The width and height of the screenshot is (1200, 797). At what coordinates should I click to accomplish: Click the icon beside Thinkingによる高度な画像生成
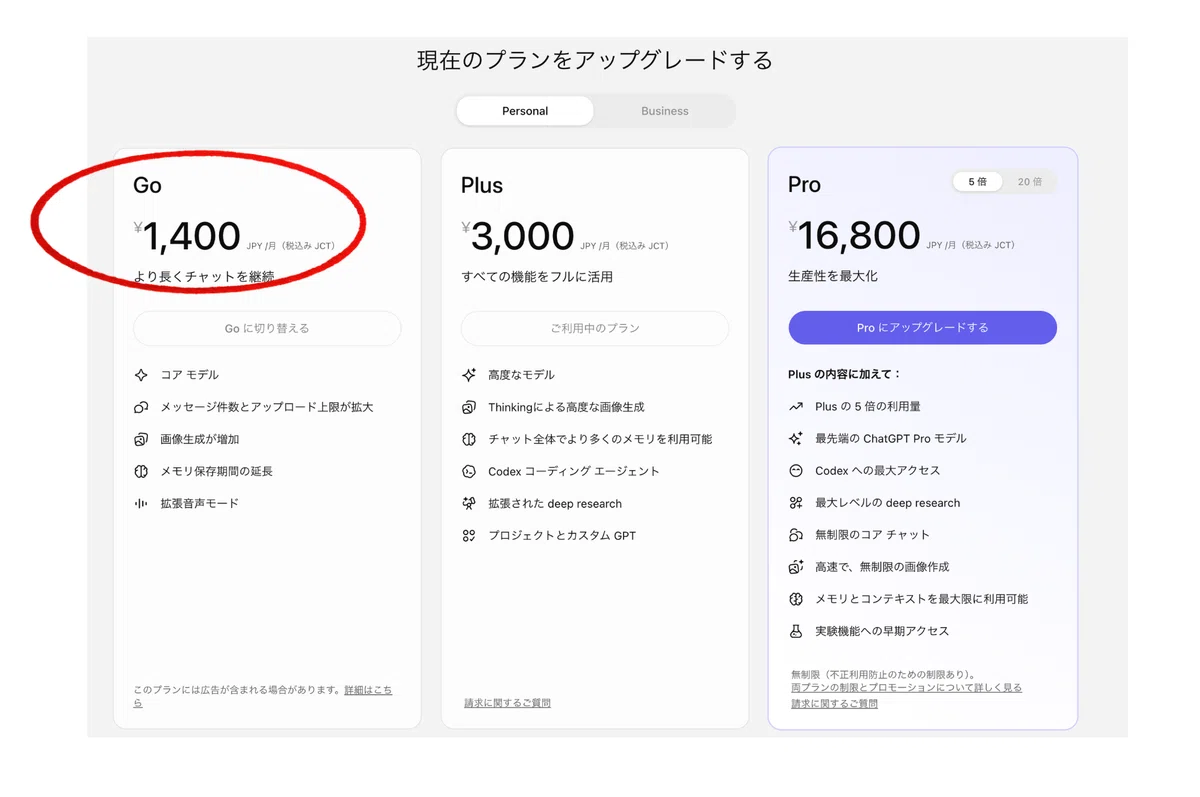click(469, 407)
